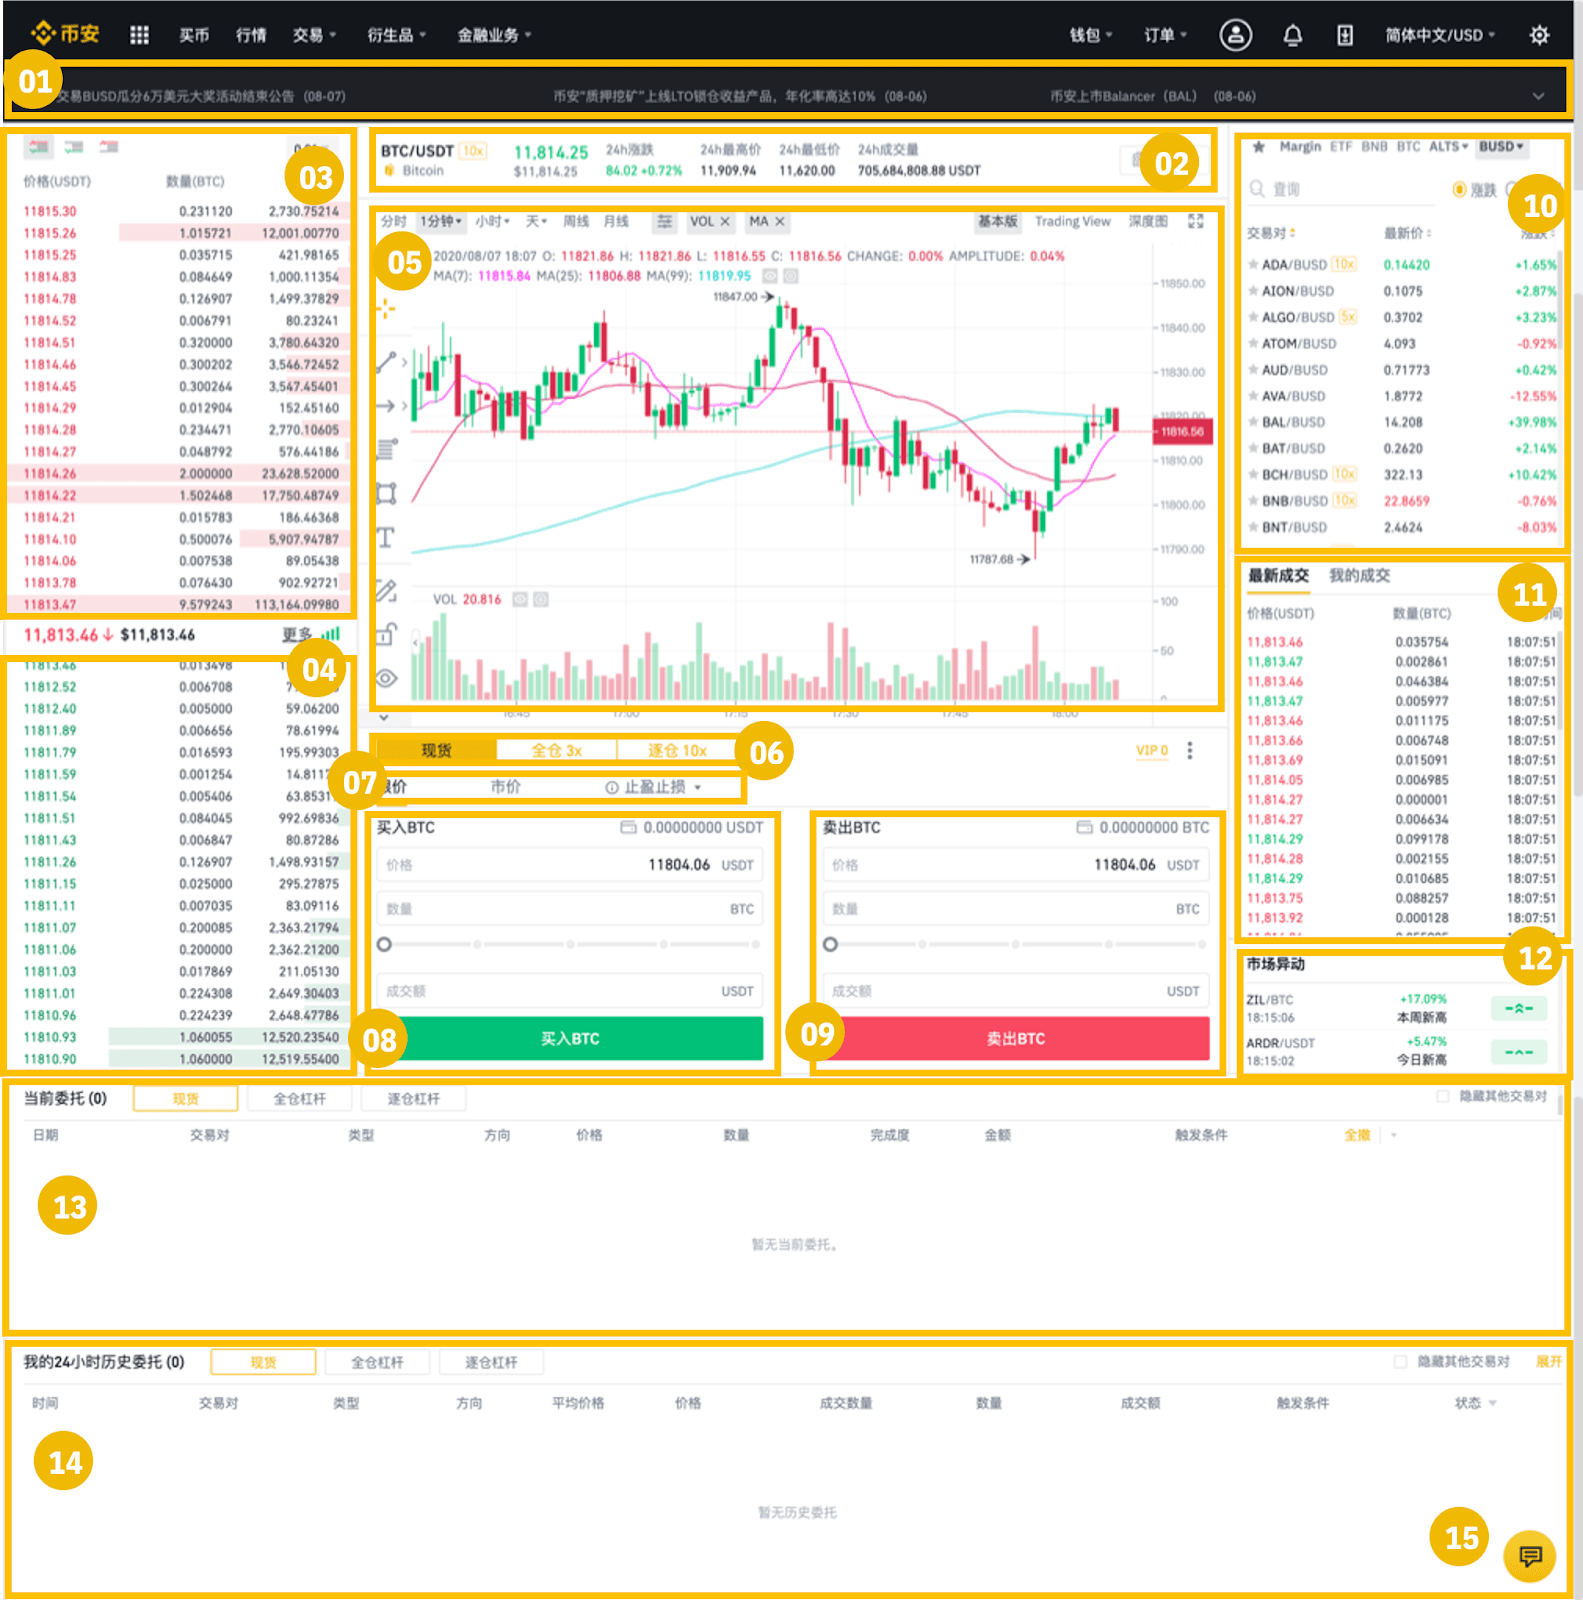Open the three-dot menu beside VIP 0

coord(1190,751)
